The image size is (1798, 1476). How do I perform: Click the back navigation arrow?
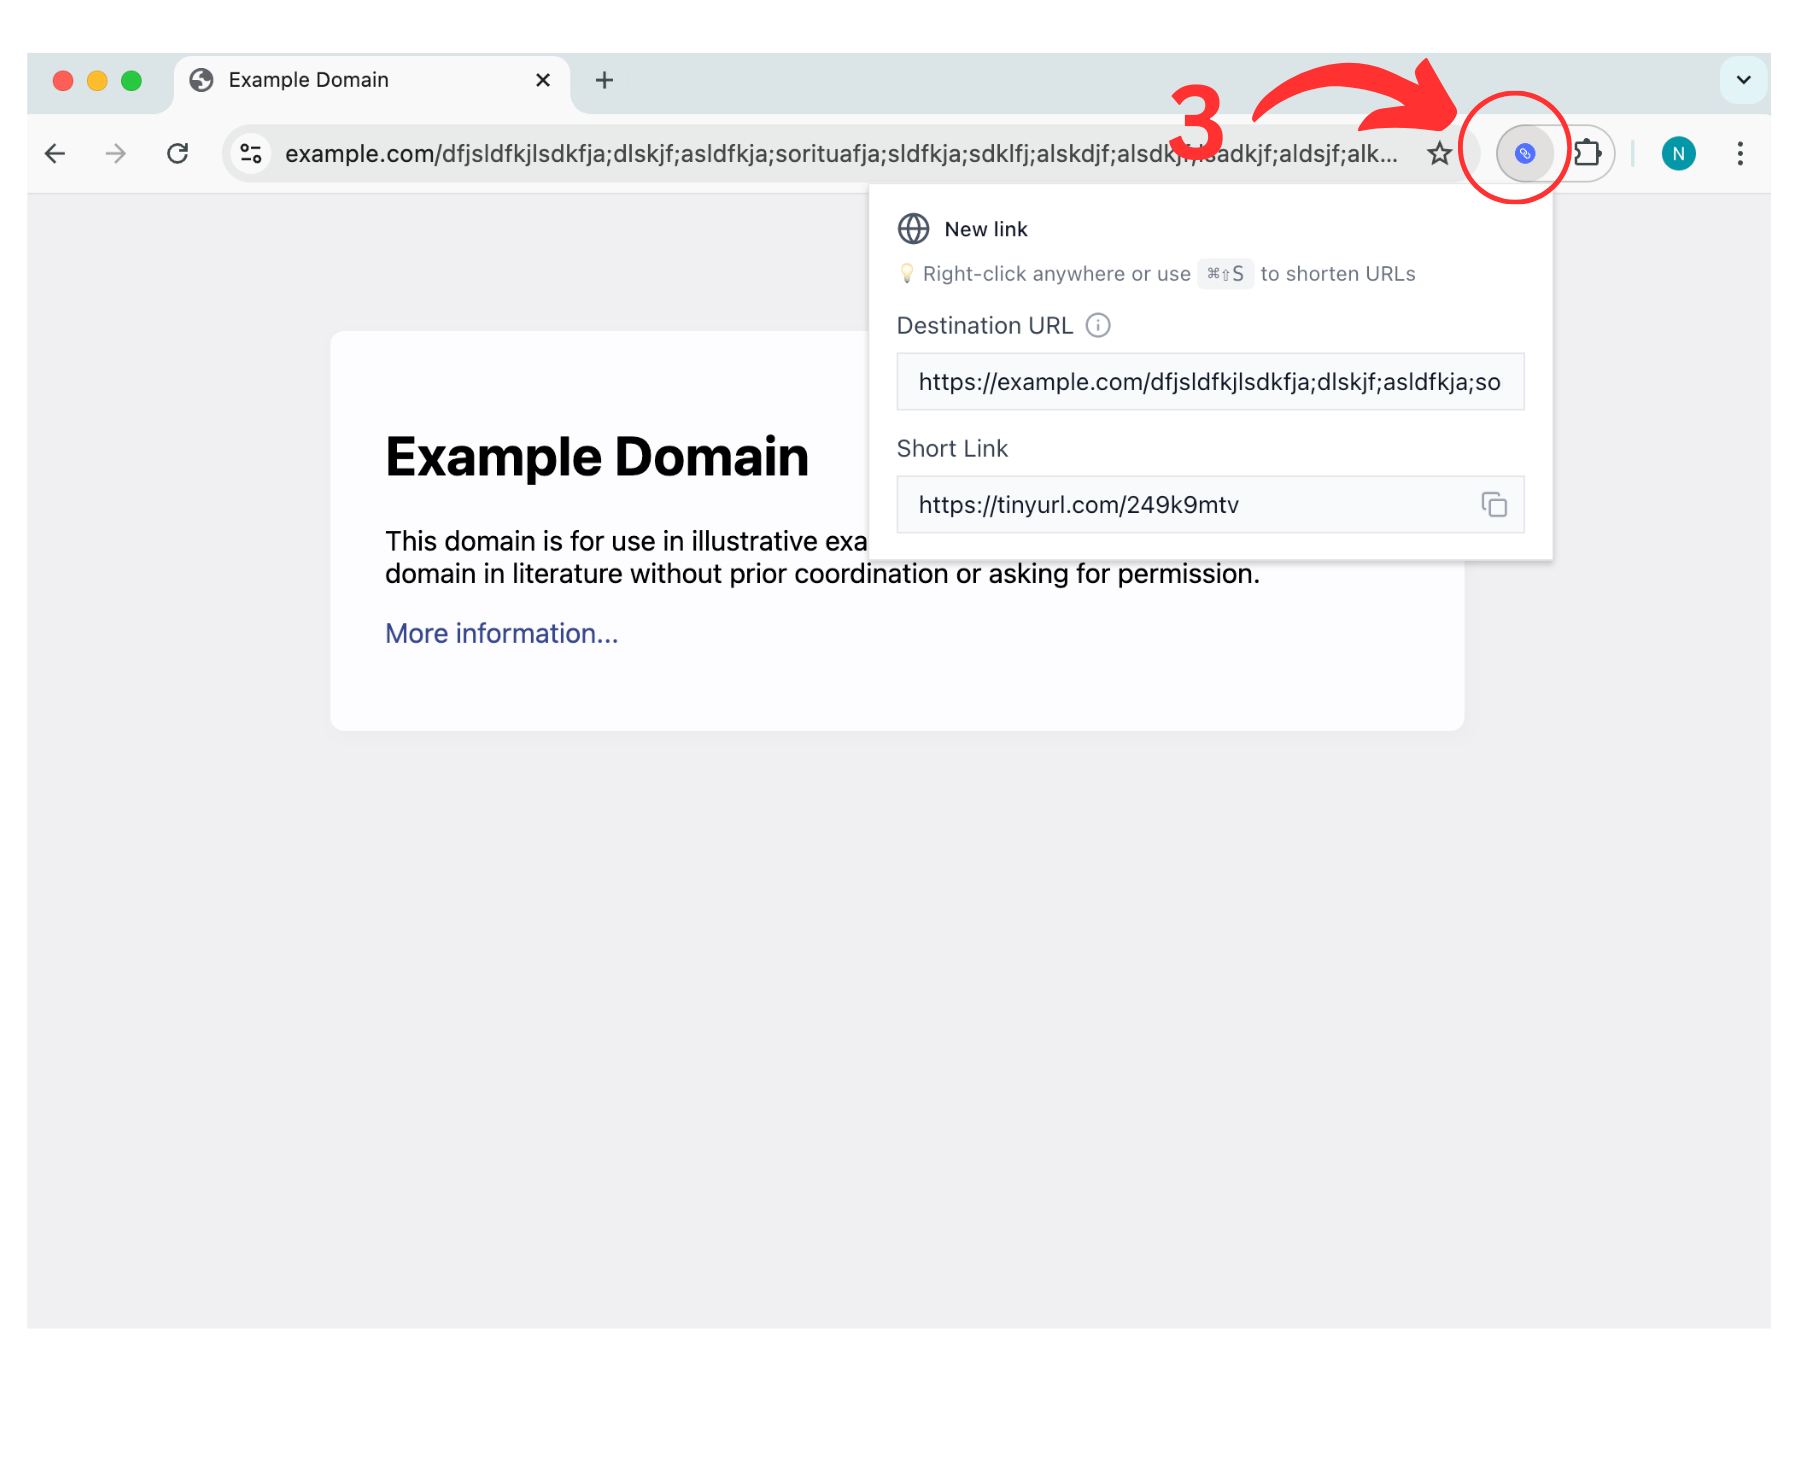pos(54,153)
